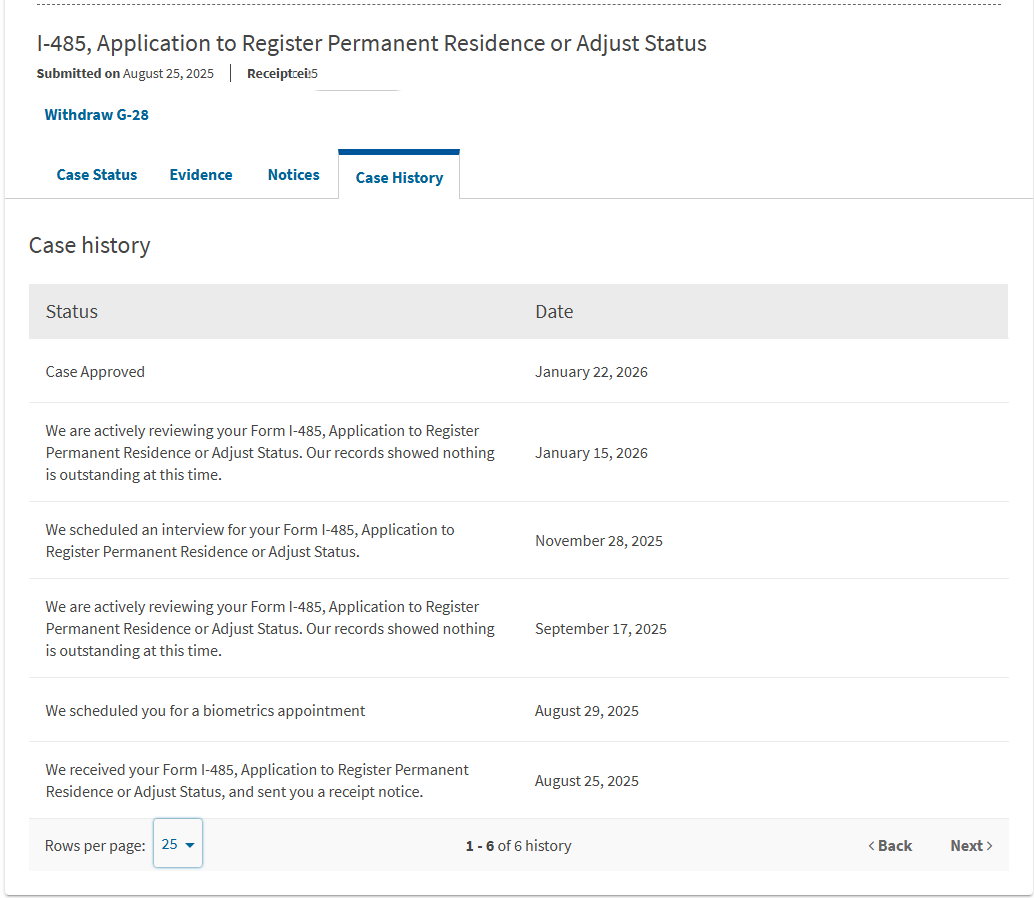Go to the Notices tab
The width and height of the screenshot is (1034, 898).
pyautogui.click(x=294, y=175)
